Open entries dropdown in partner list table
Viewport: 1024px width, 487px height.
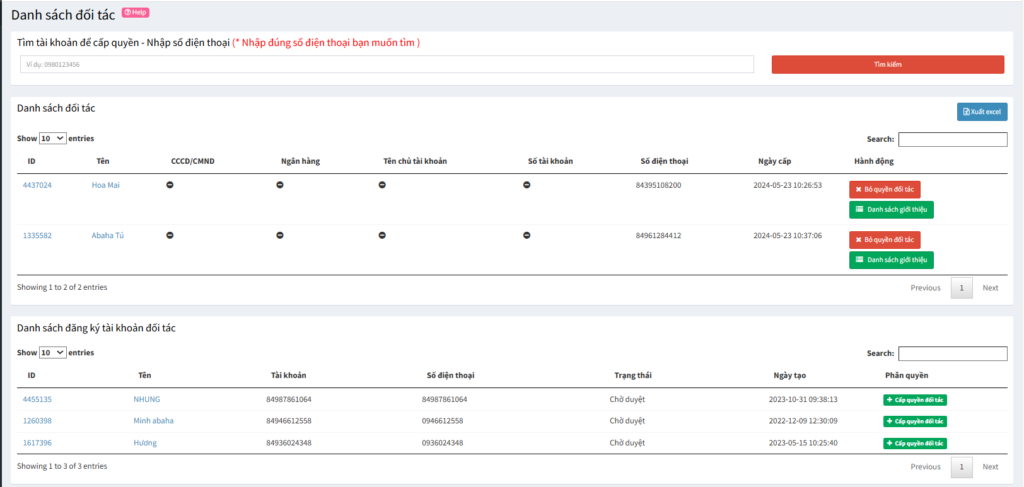[53, 139]
